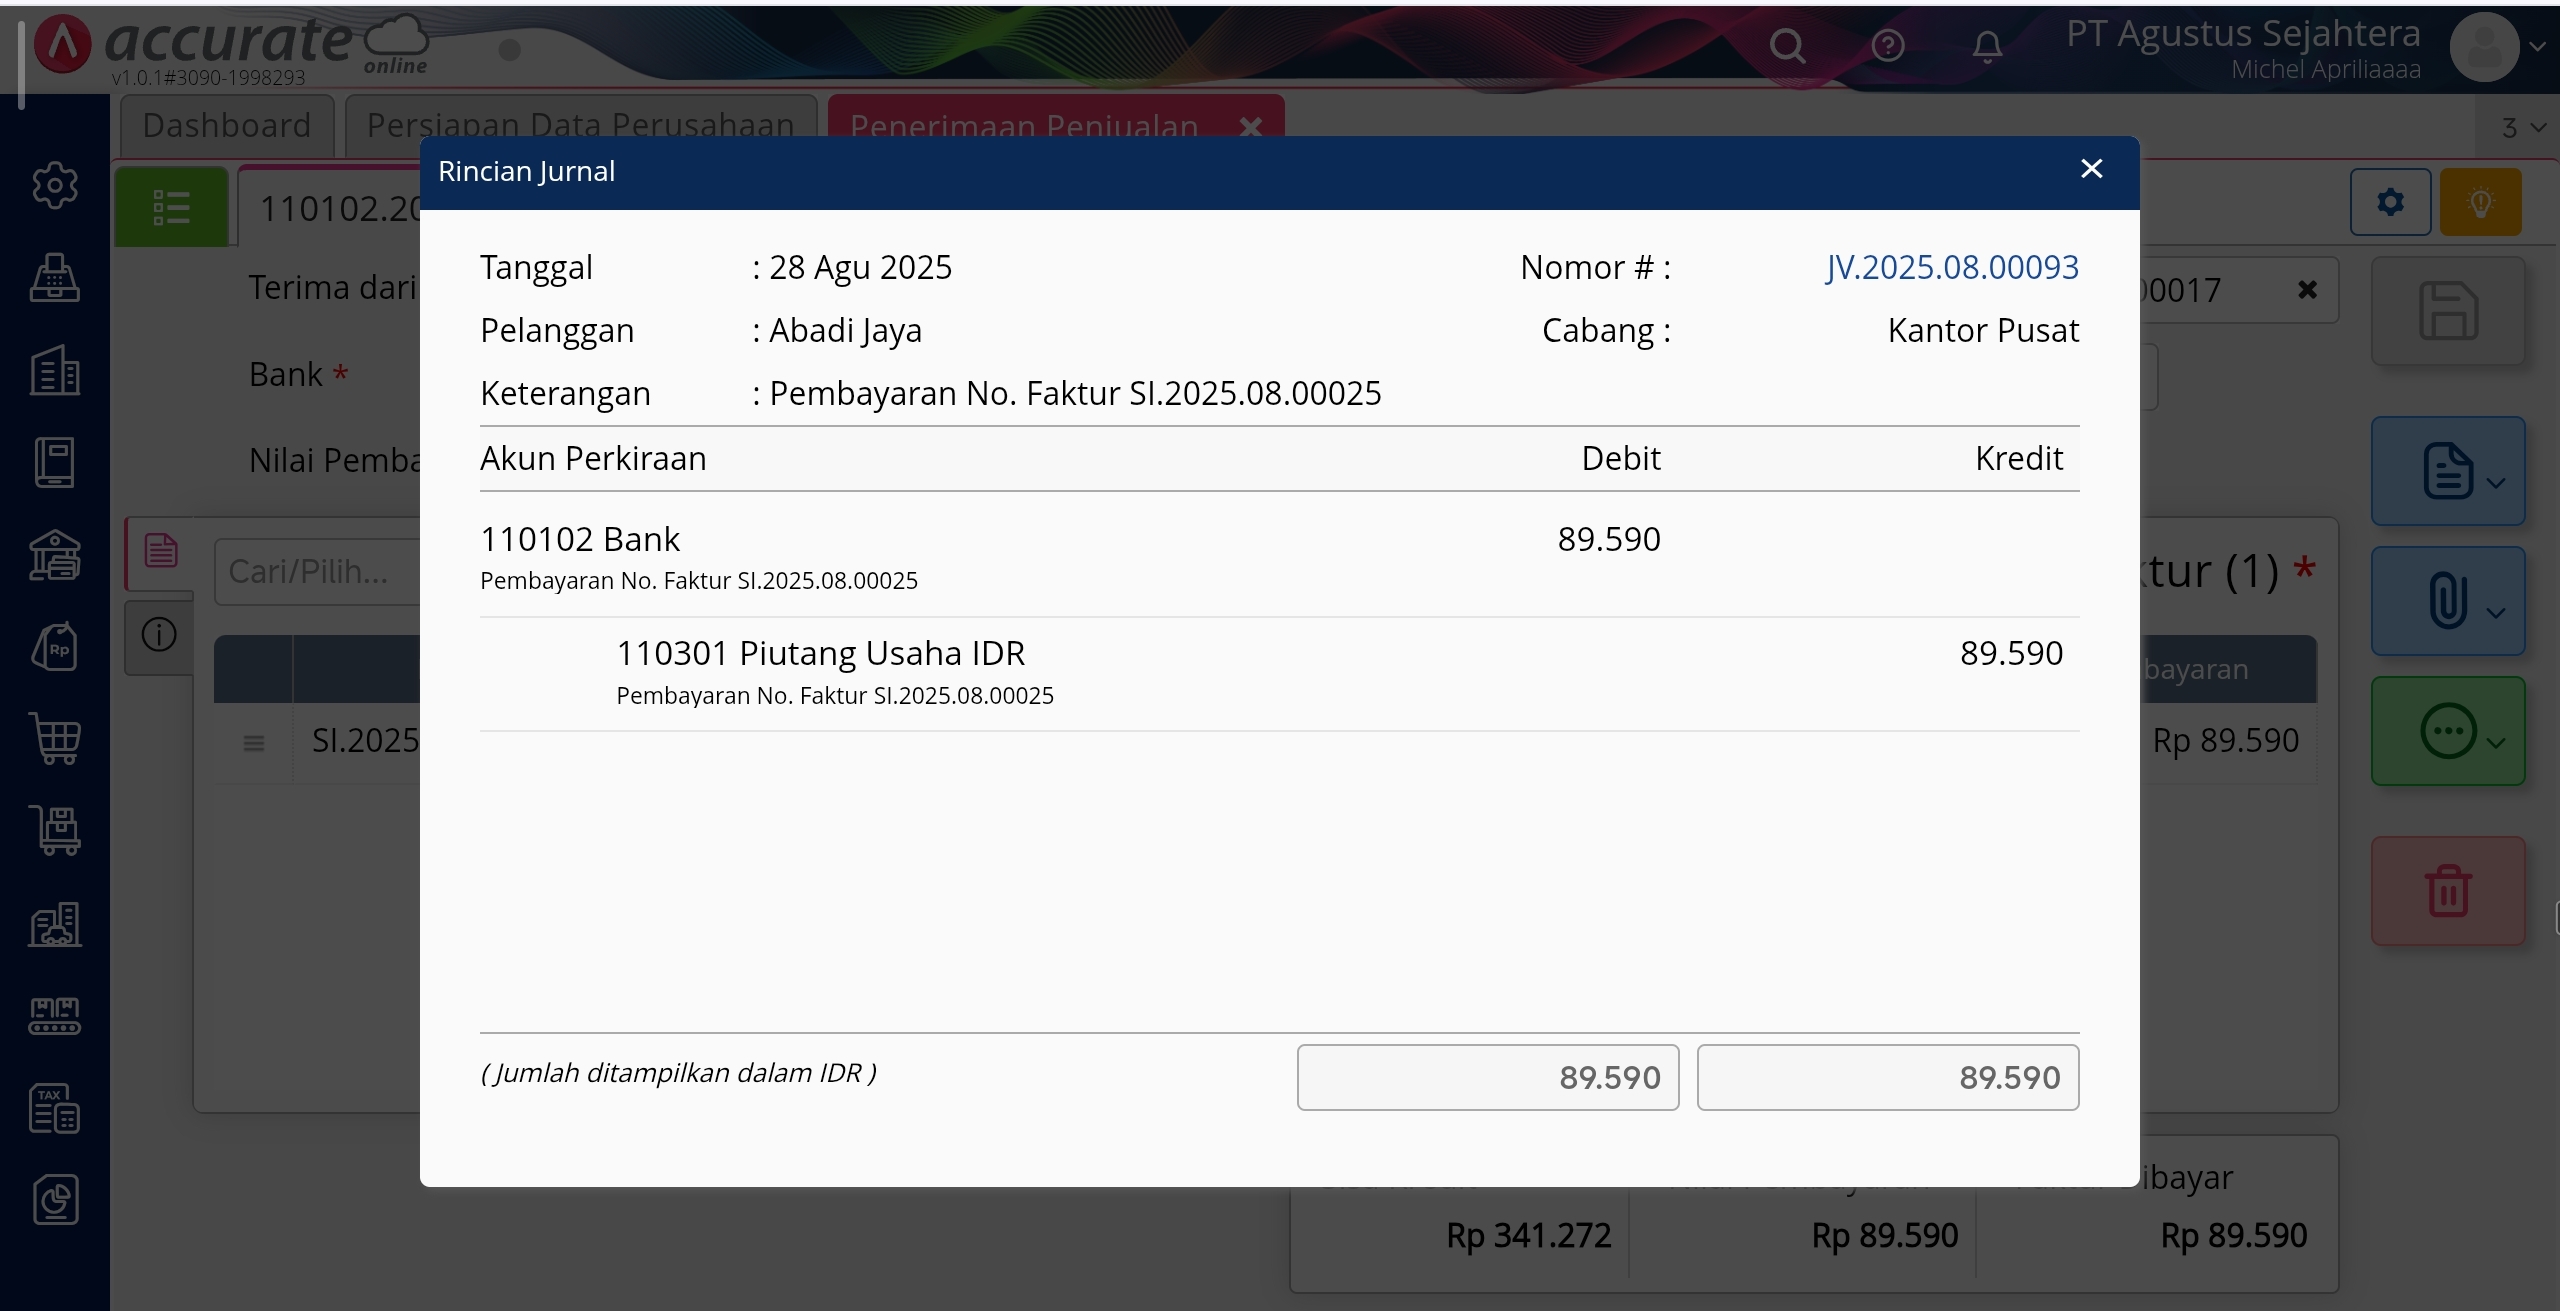The width and height of the screenshot is (2560, 1311).
Task: Open the shopping cart purchasing module
Action: [55, 739]
